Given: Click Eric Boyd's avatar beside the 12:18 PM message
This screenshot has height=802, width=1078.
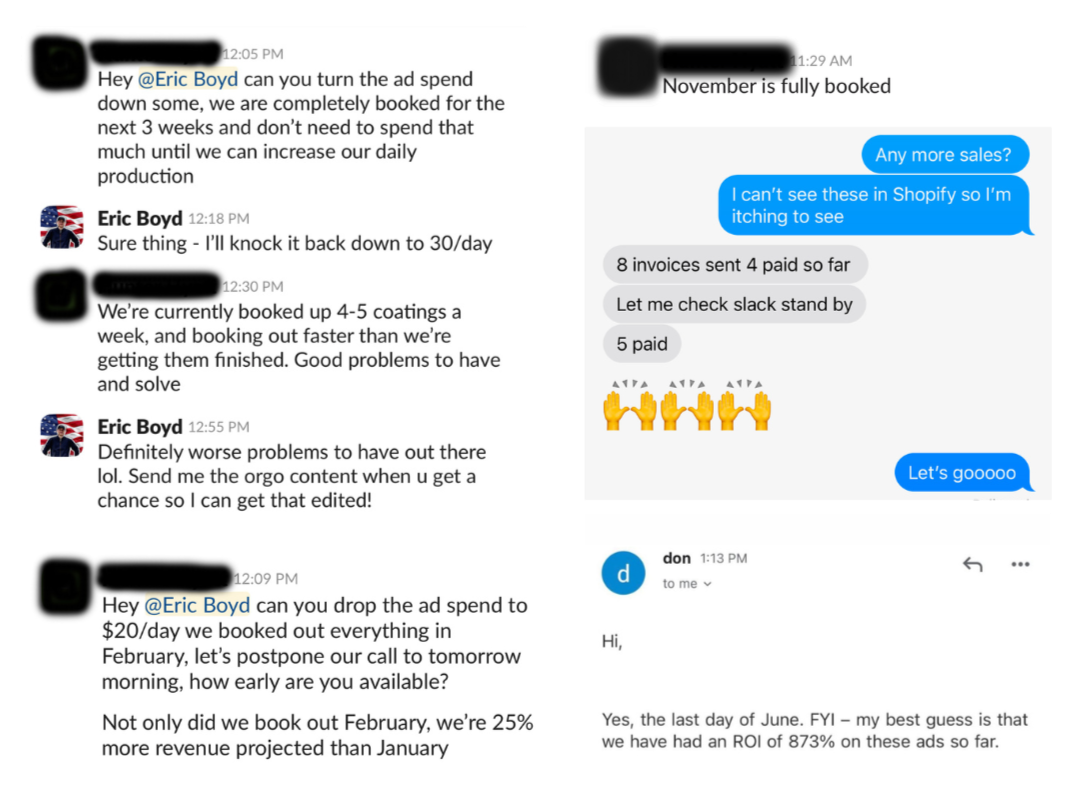Looking at the screenshot, I should 62,227.
